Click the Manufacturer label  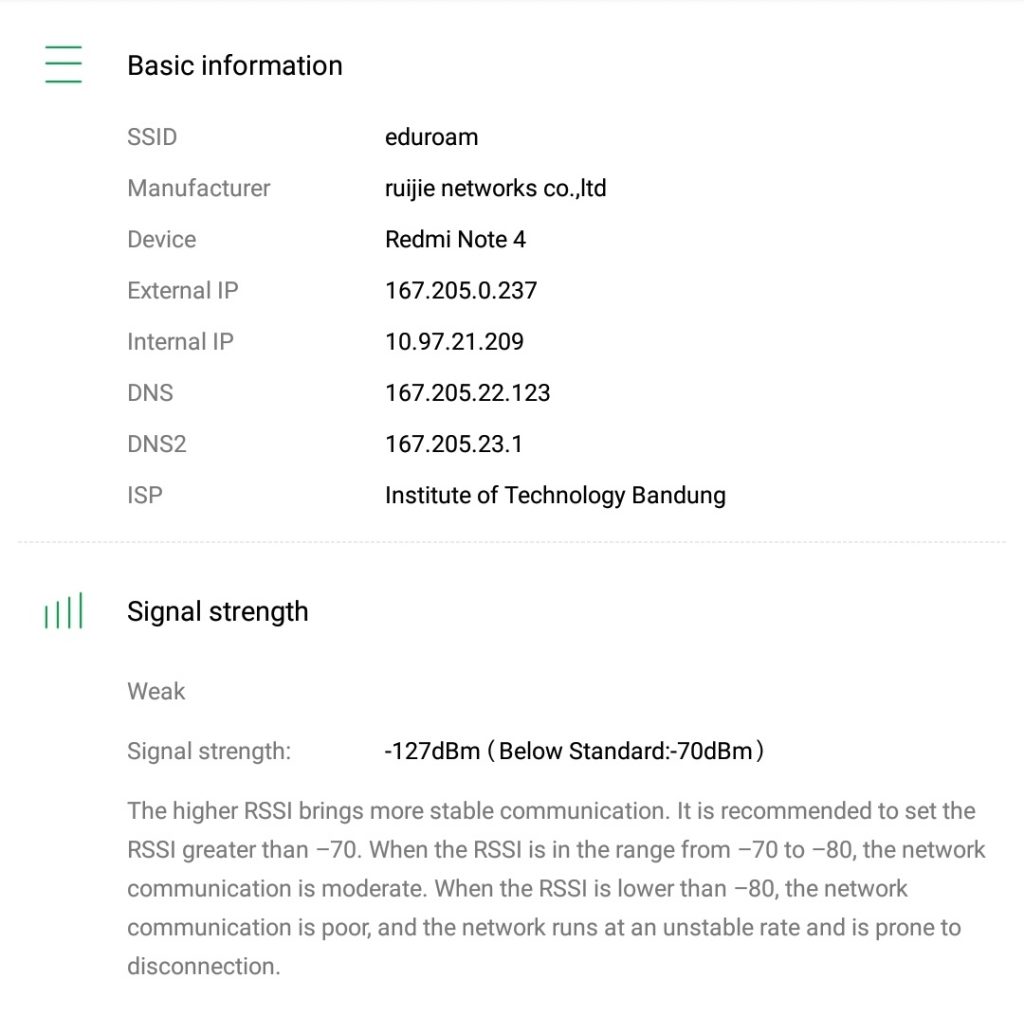198,188
